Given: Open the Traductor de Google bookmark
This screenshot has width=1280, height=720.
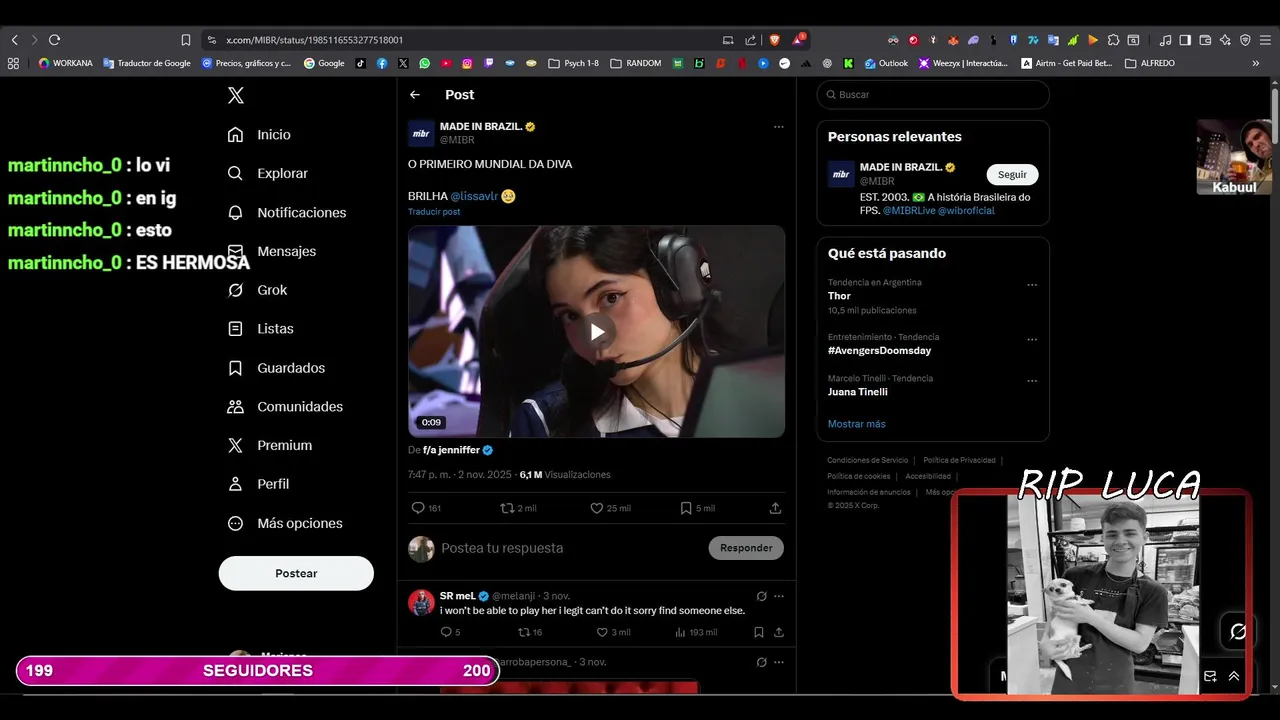Looking at the screenshot, I should (147, 63).
